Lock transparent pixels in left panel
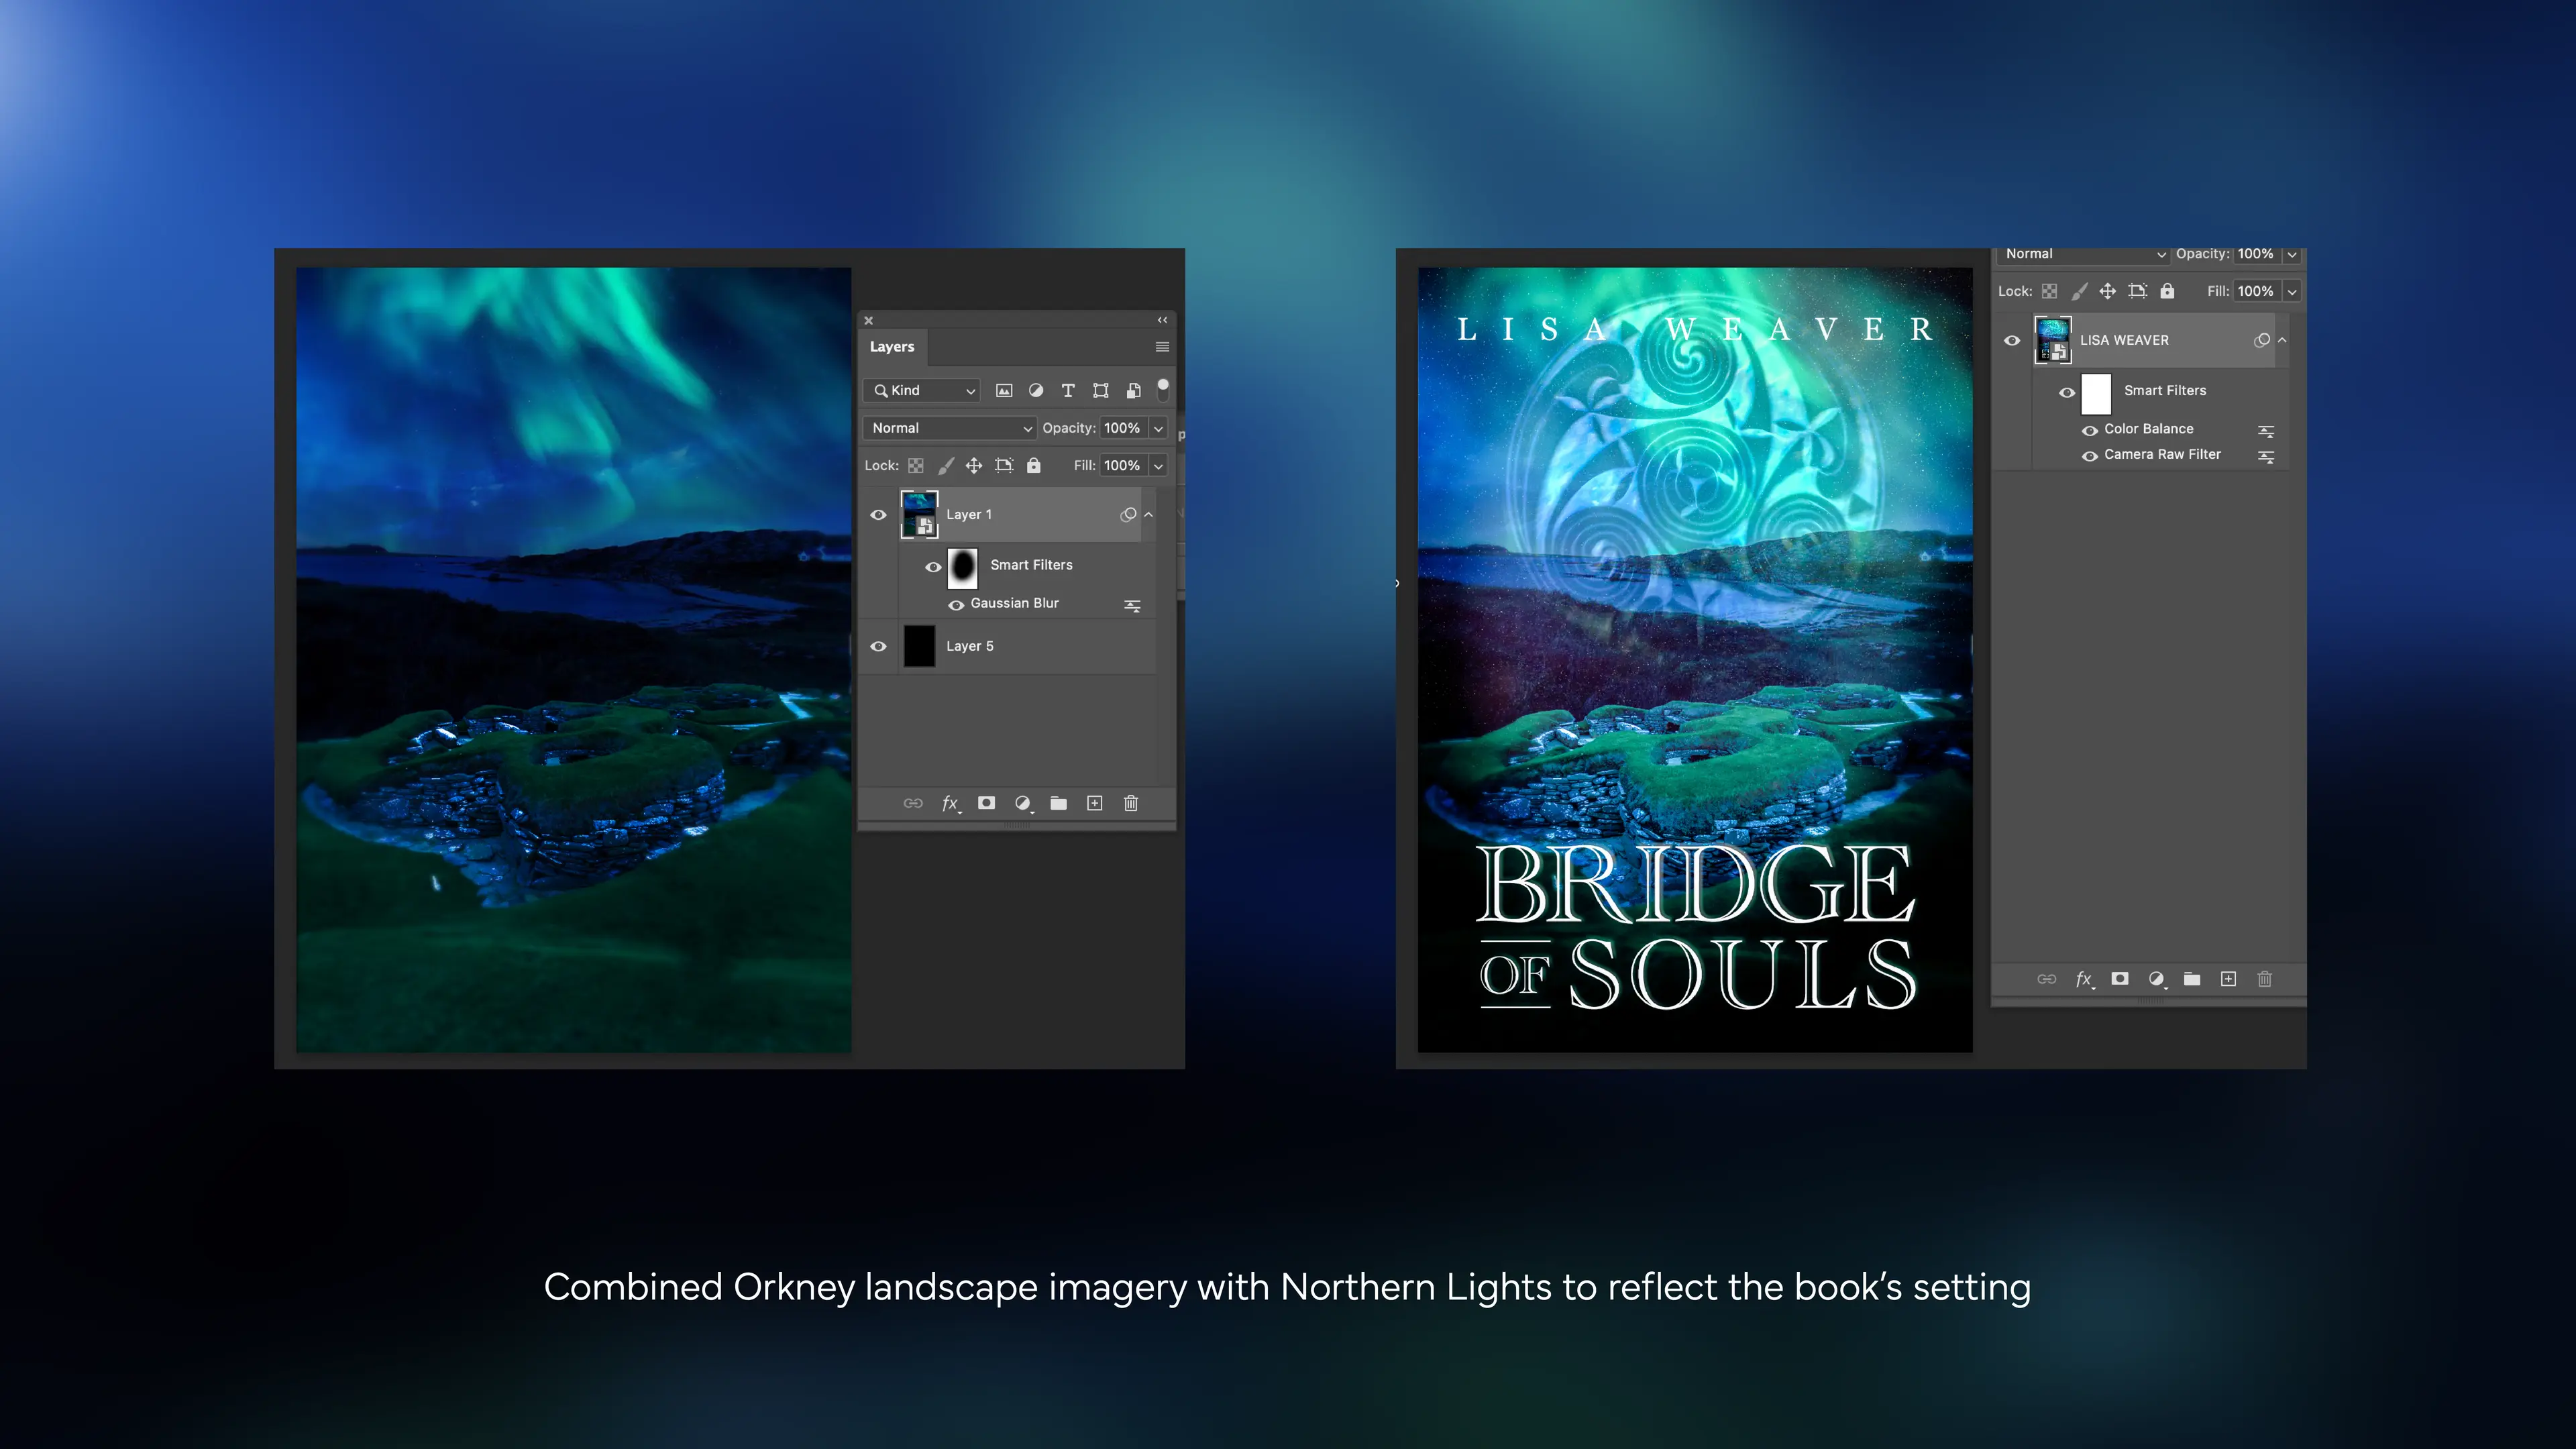This screenshot has width=2576, height=1449. click(916, 466)
